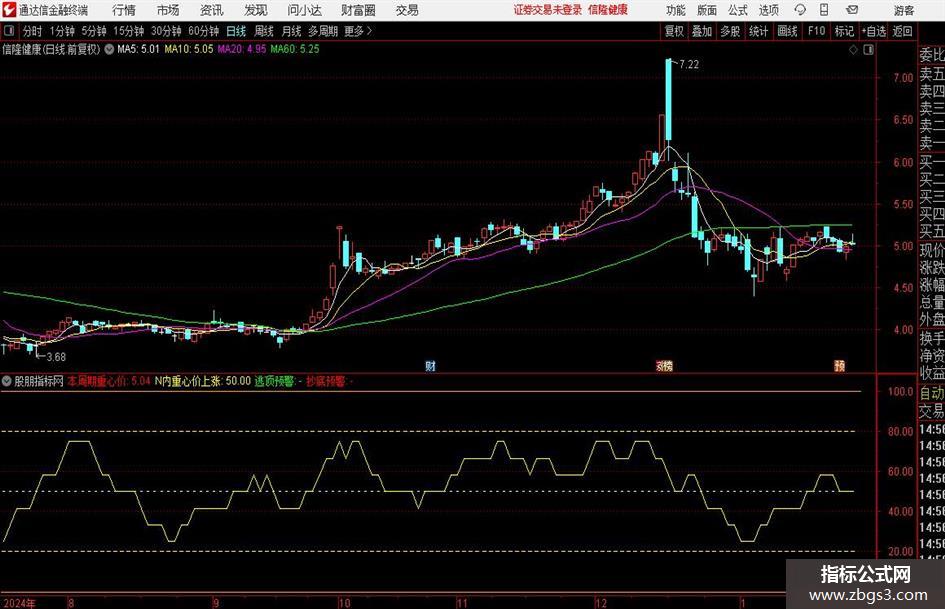This screenshot has width=945, height=609.
Task: Switch to 分时 intraday view
Action: coord(33,31)
